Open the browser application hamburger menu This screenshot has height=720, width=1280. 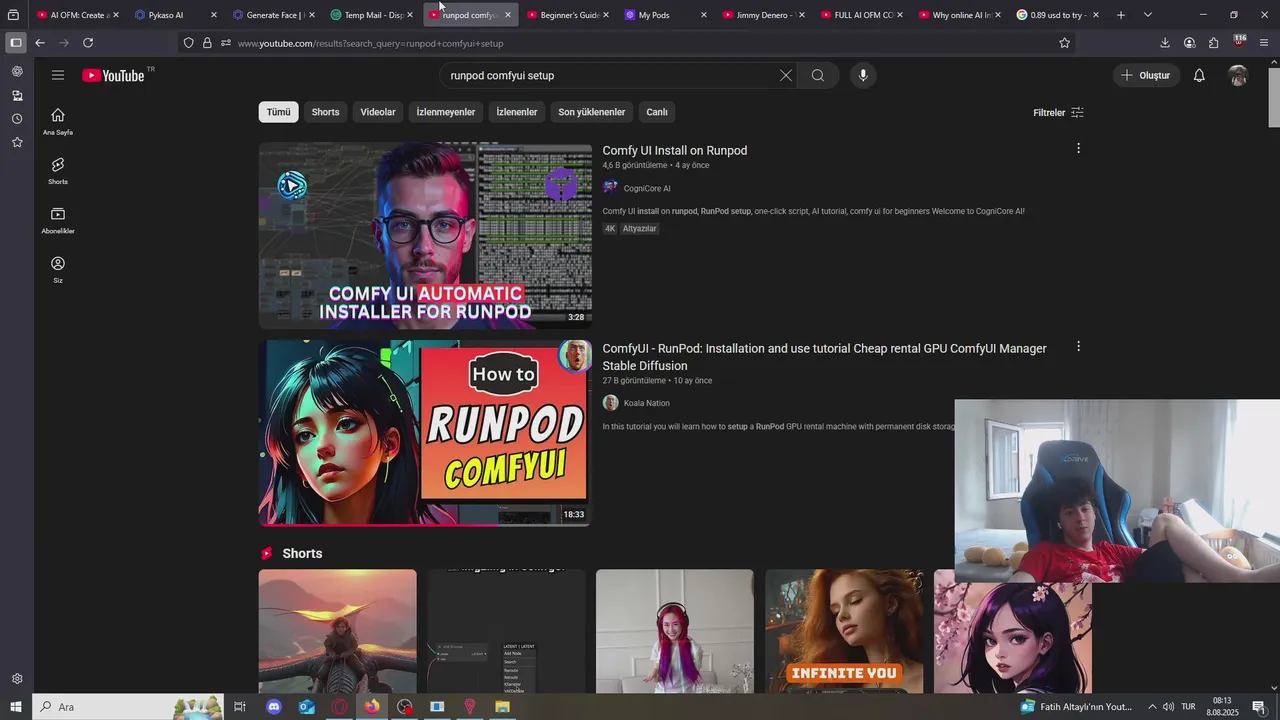(x=1264, y=43)
